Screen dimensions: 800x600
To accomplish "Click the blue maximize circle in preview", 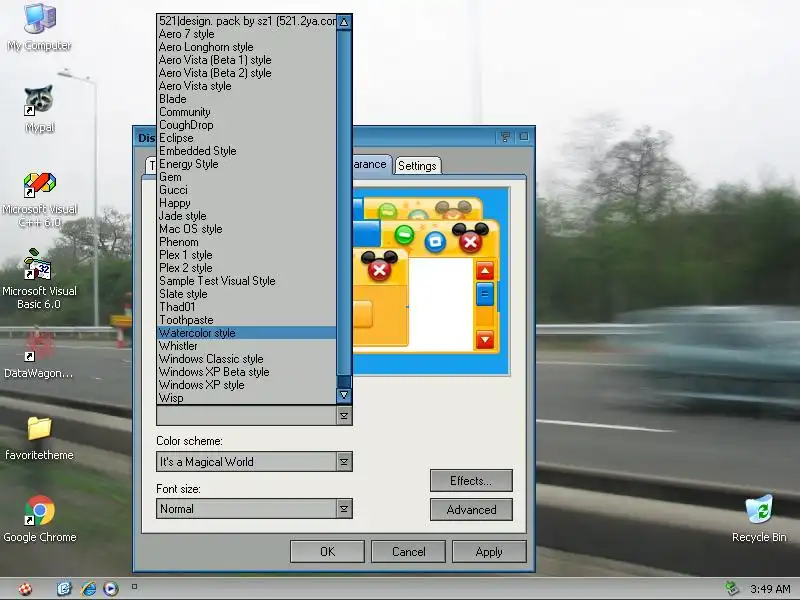I will pyautogui.click(x=435, y=241).
